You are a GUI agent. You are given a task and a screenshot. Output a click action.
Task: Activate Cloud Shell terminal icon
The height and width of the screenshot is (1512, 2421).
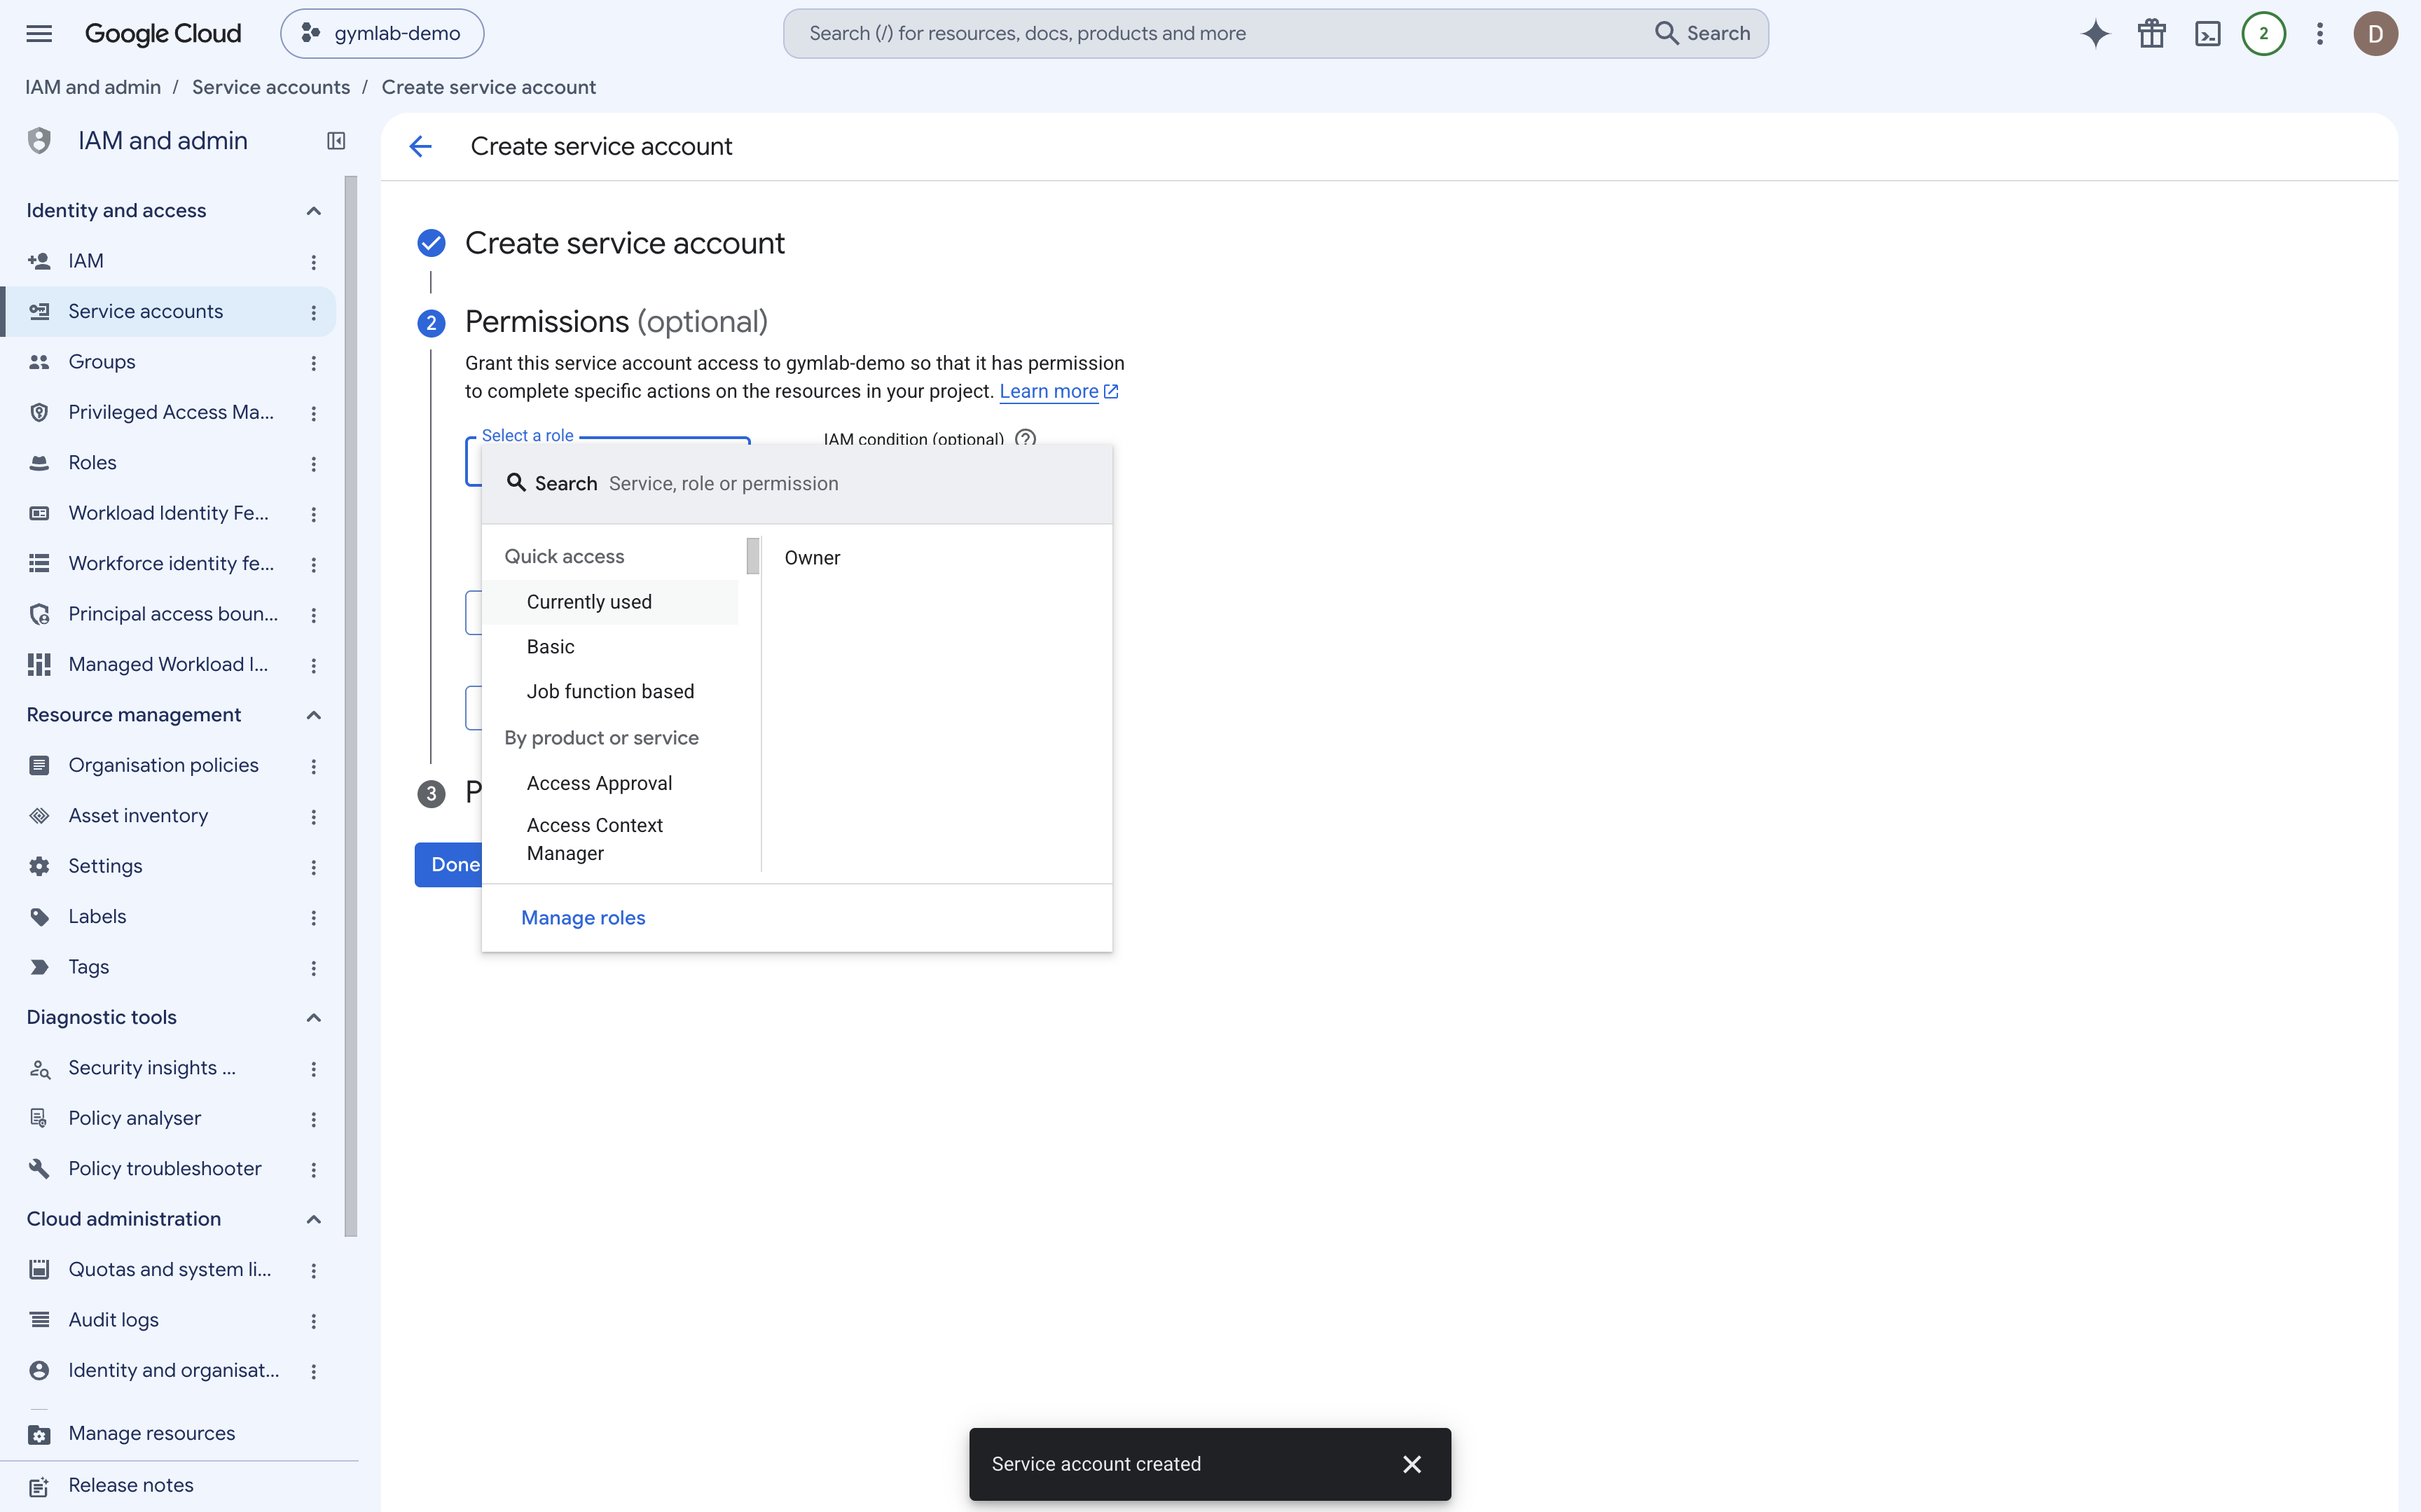[2207, 33]
